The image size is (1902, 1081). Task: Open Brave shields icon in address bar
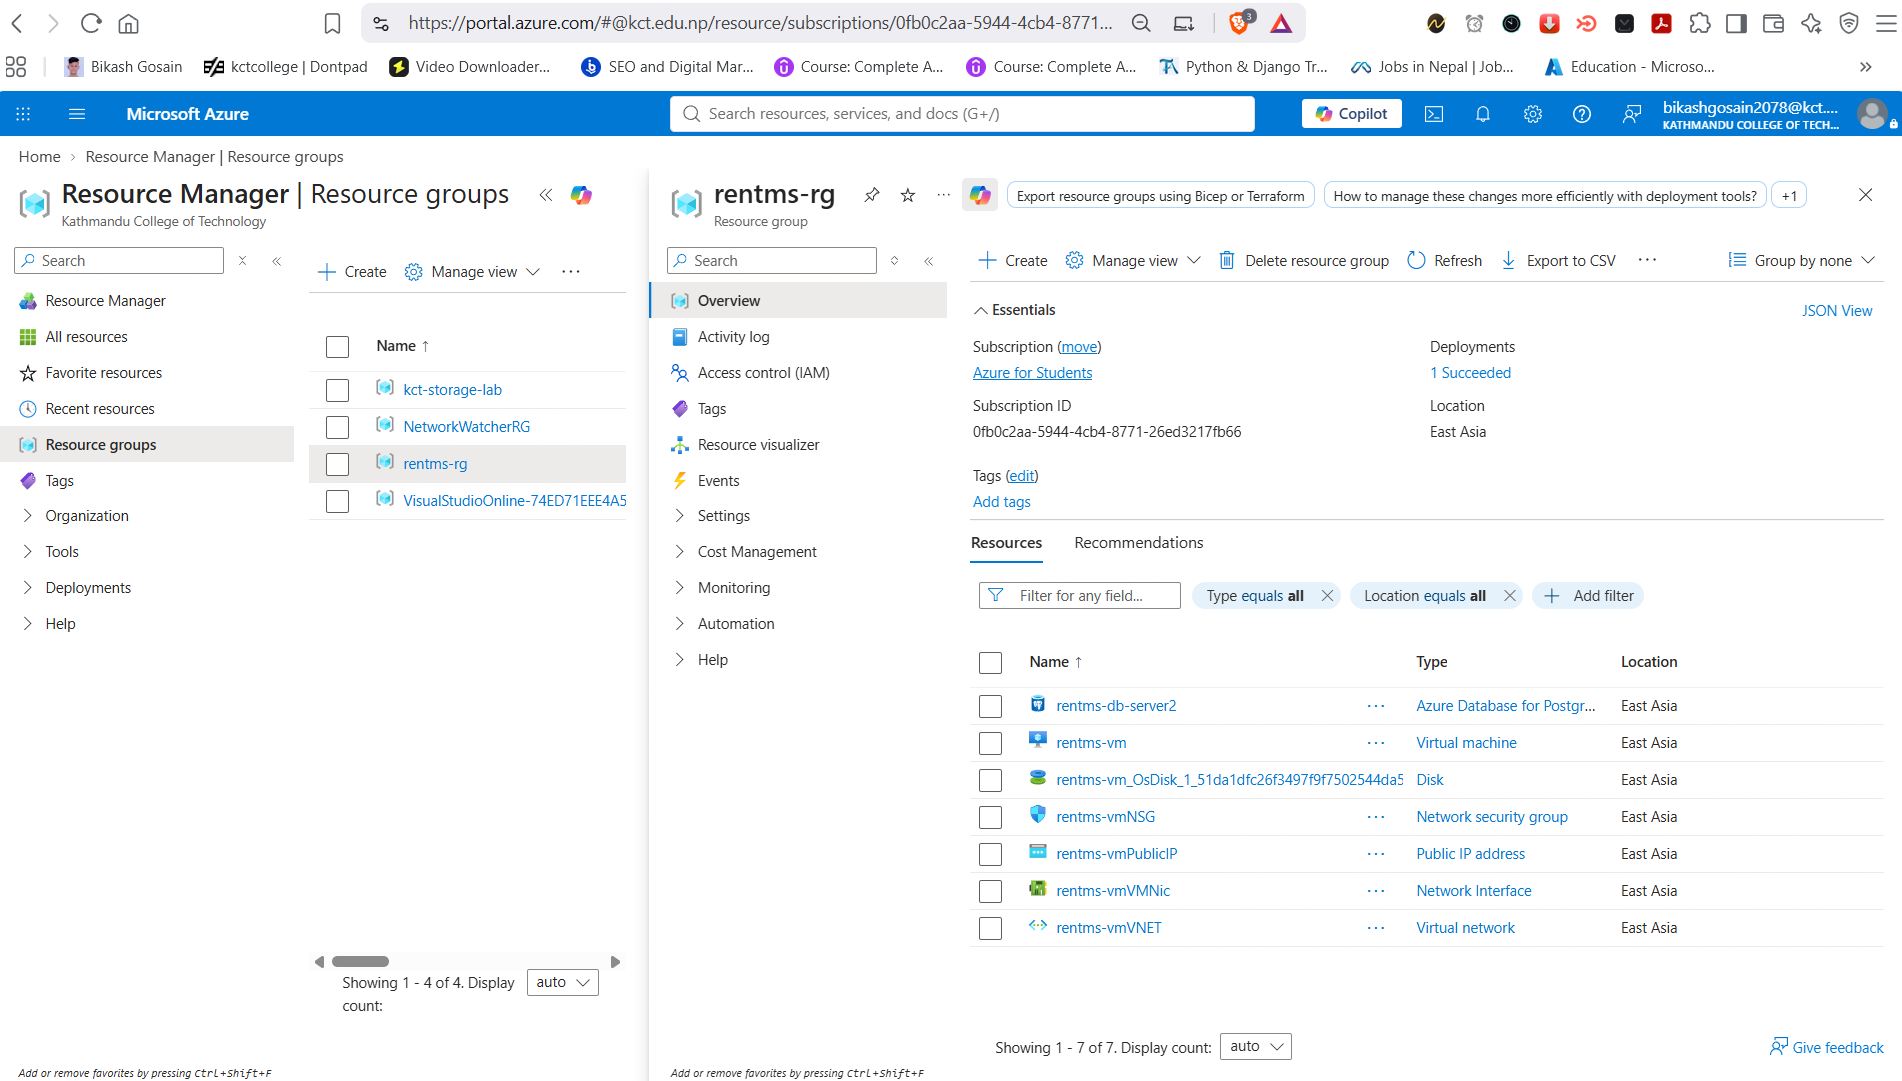point(1240,23)
